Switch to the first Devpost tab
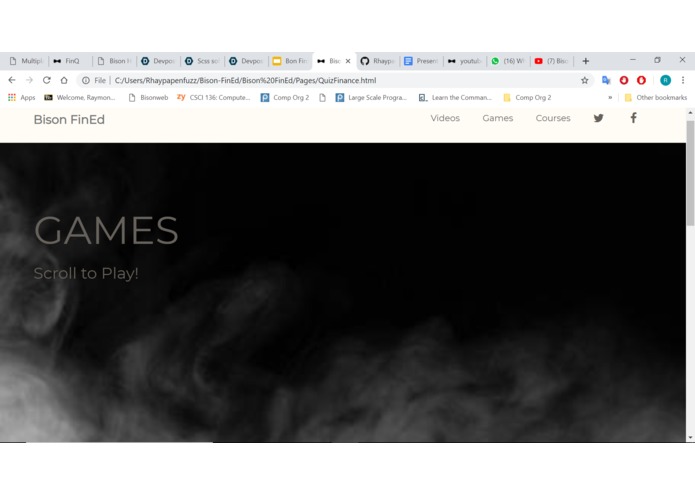Screen dimensions: 695x494 coord(158,61)
